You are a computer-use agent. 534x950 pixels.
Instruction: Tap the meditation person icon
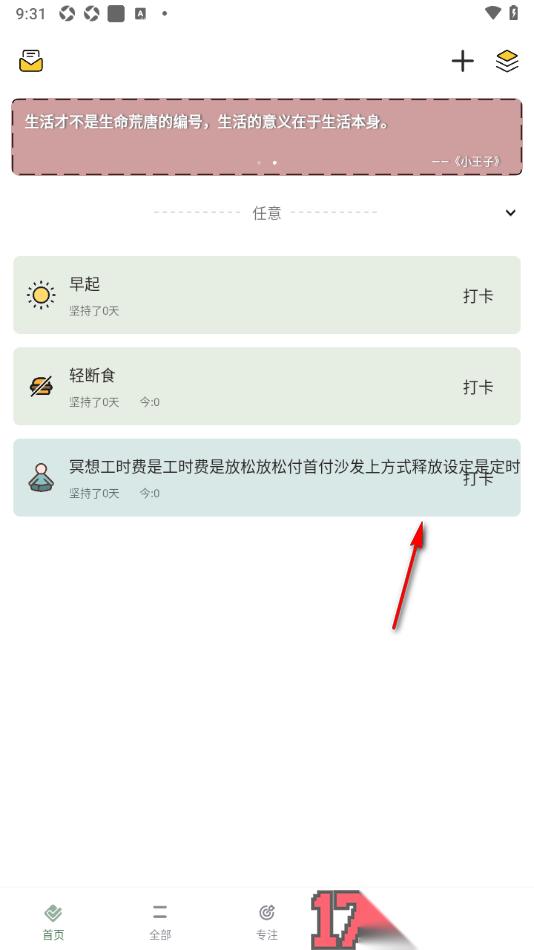coord(41,477)
